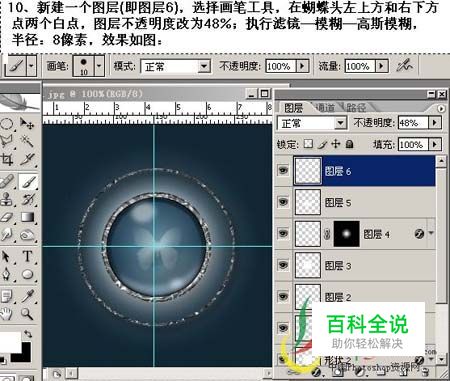Image resolution: width=450 pixels, height=381 pixels.
Task: Open brush 模式 blend mode dropdown
Action: (x=204, y=66)
